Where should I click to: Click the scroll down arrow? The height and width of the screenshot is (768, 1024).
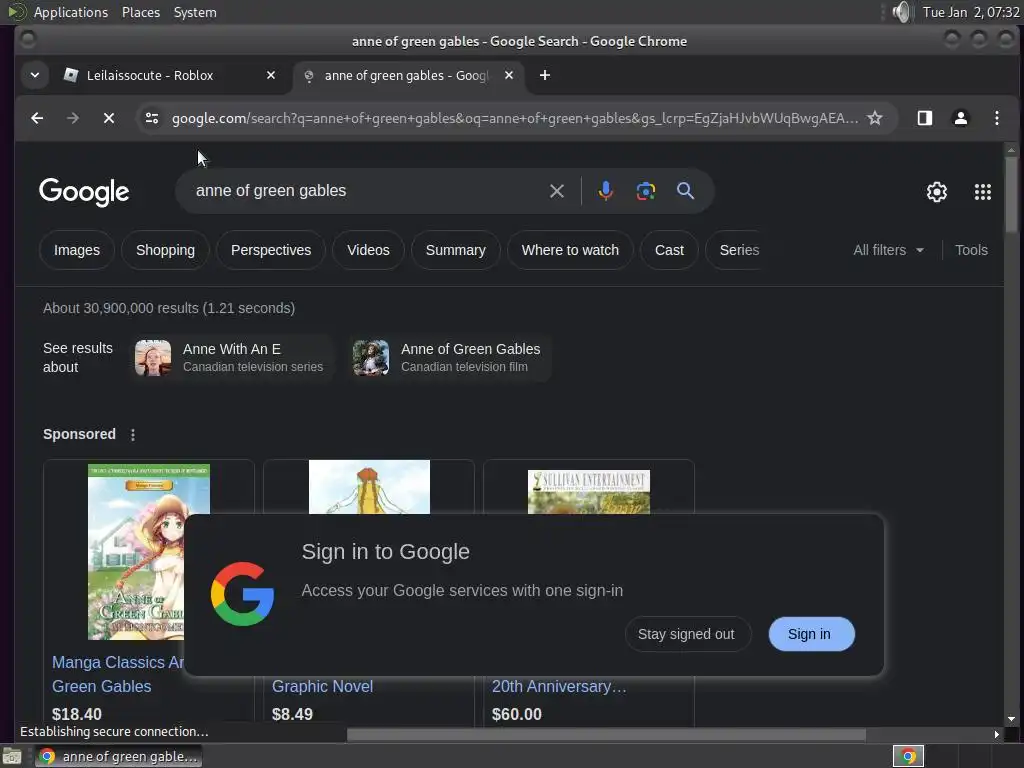[1011, 719]
